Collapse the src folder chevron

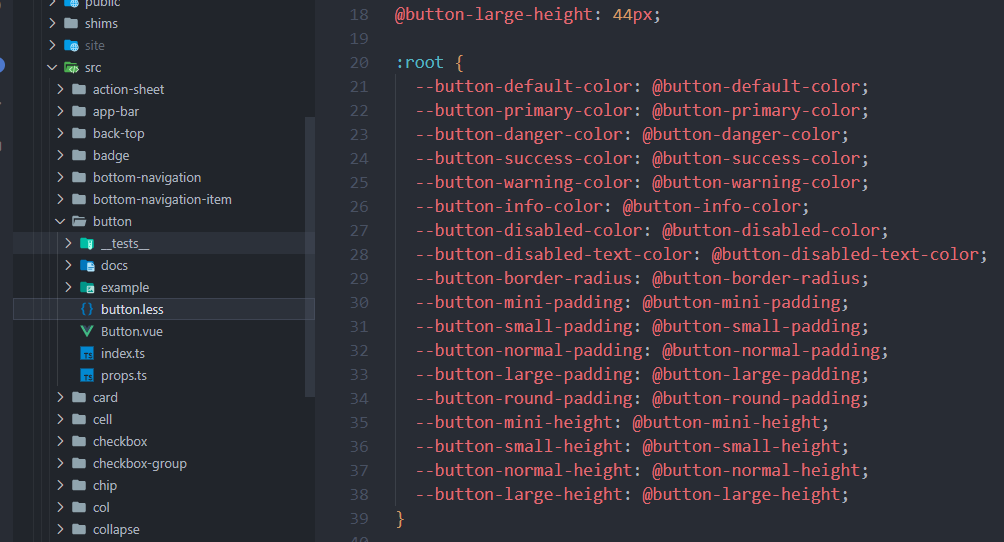(52, 67)
